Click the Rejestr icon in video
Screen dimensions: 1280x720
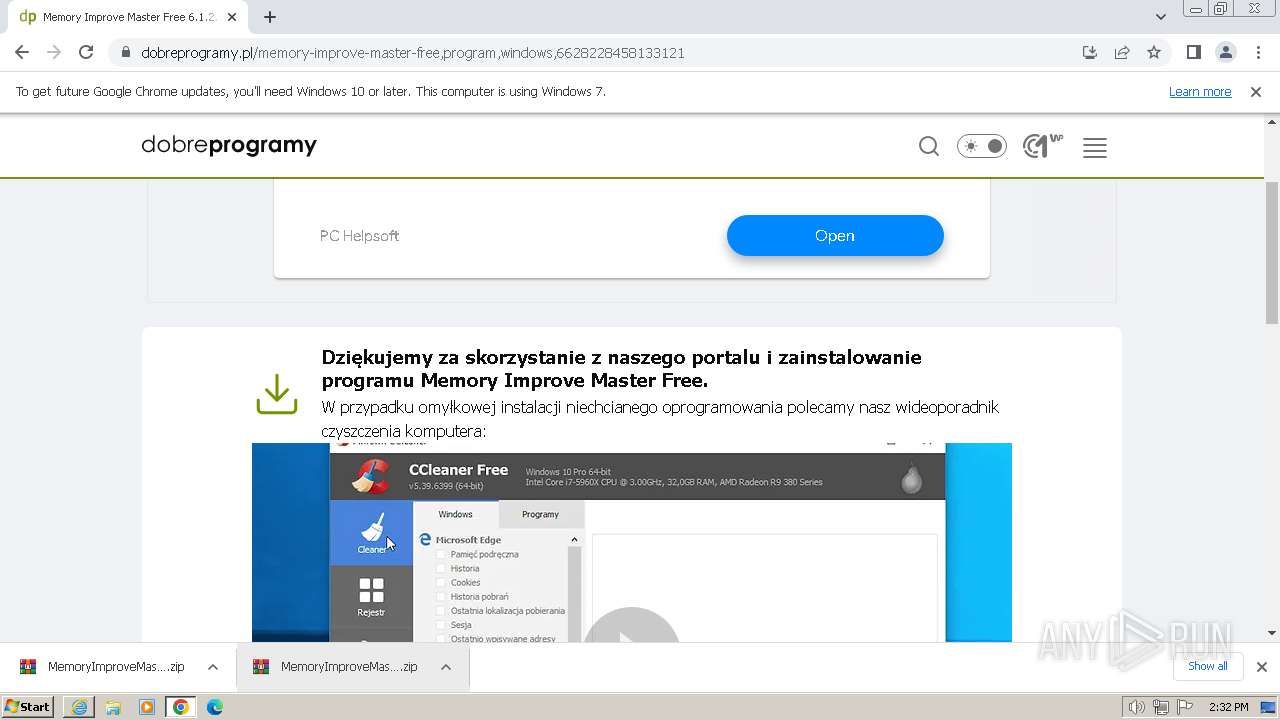pos(371,597)
